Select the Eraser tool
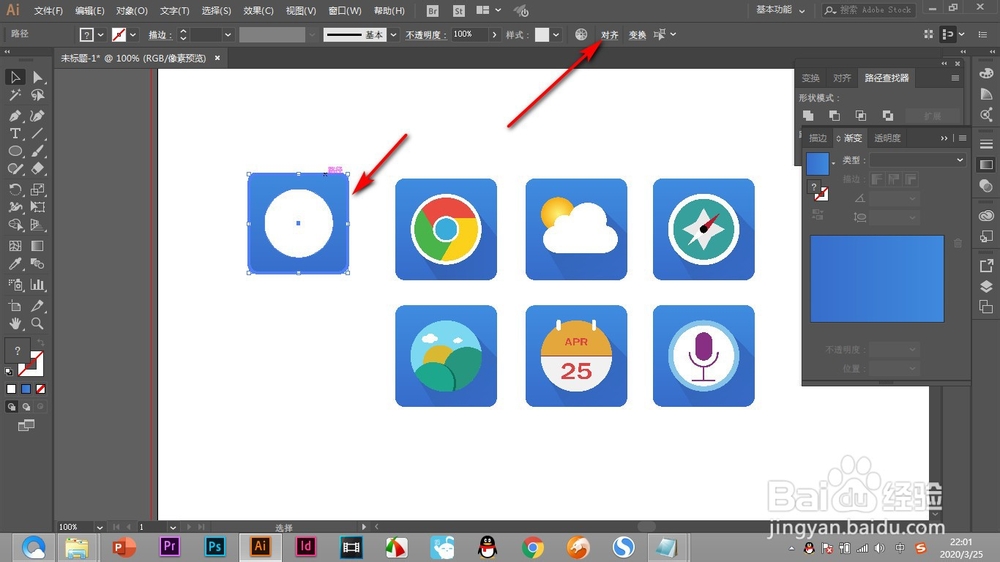Screen dimensions: 1000x562 click(x=38, y=169)
